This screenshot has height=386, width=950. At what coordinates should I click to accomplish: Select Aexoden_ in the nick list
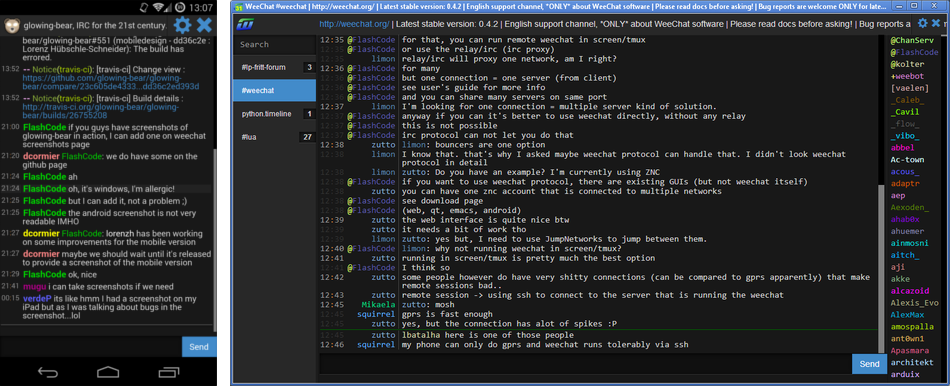[909, 207]
